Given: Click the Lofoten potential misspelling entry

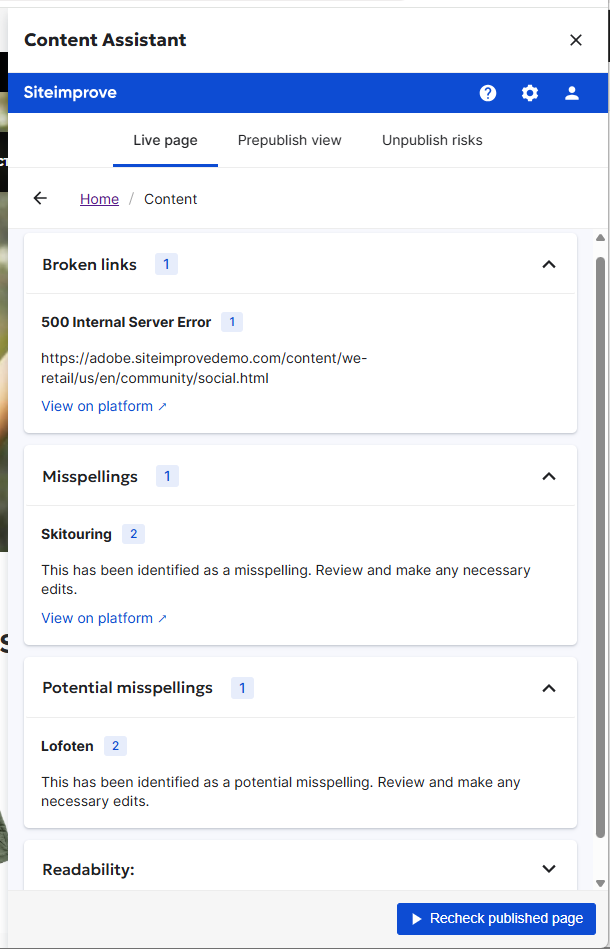Looking at the screenshot, I should (x=67, y=746).
